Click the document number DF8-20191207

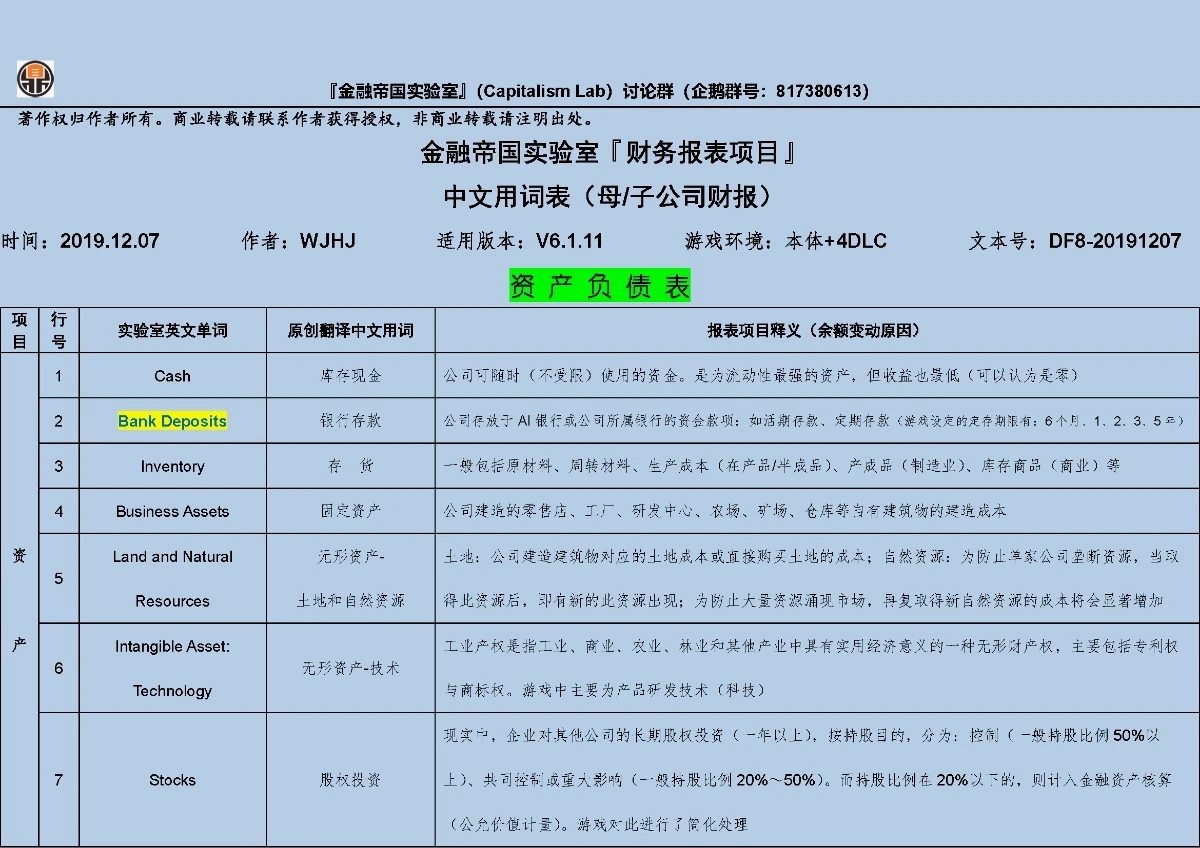[x=1115, y=241]
